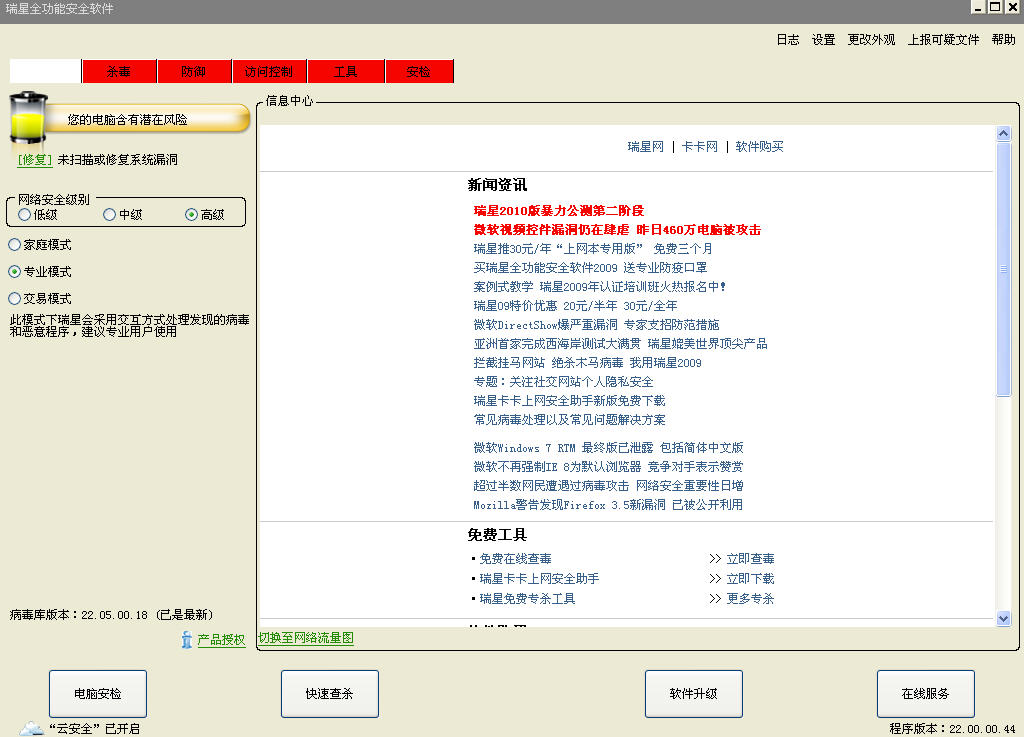Open news 常见病毒处理以及常见问题解决方案
Viewport: 1024px width, 737px height.
(x=569, y=419)
